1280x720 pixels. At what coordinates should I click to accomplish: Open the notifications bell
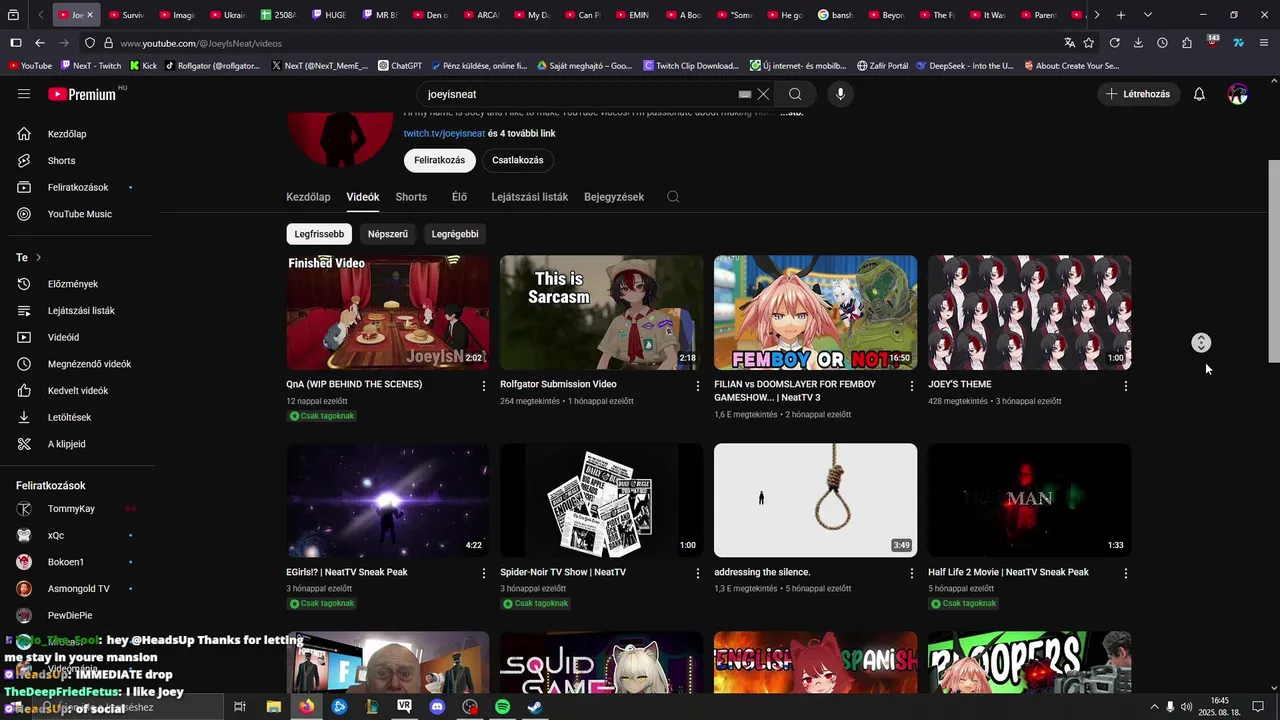pos(1199,94)
